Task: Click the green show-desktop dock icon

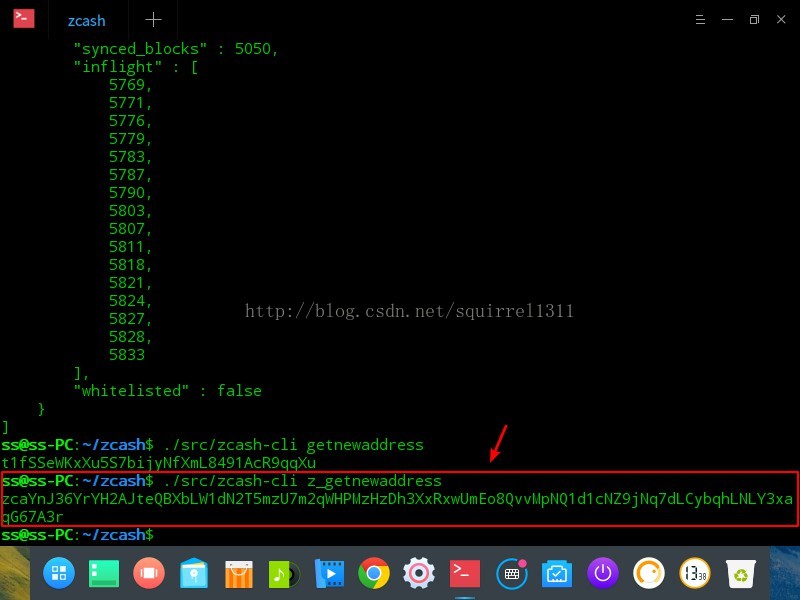Action: (x=104, y=573)
